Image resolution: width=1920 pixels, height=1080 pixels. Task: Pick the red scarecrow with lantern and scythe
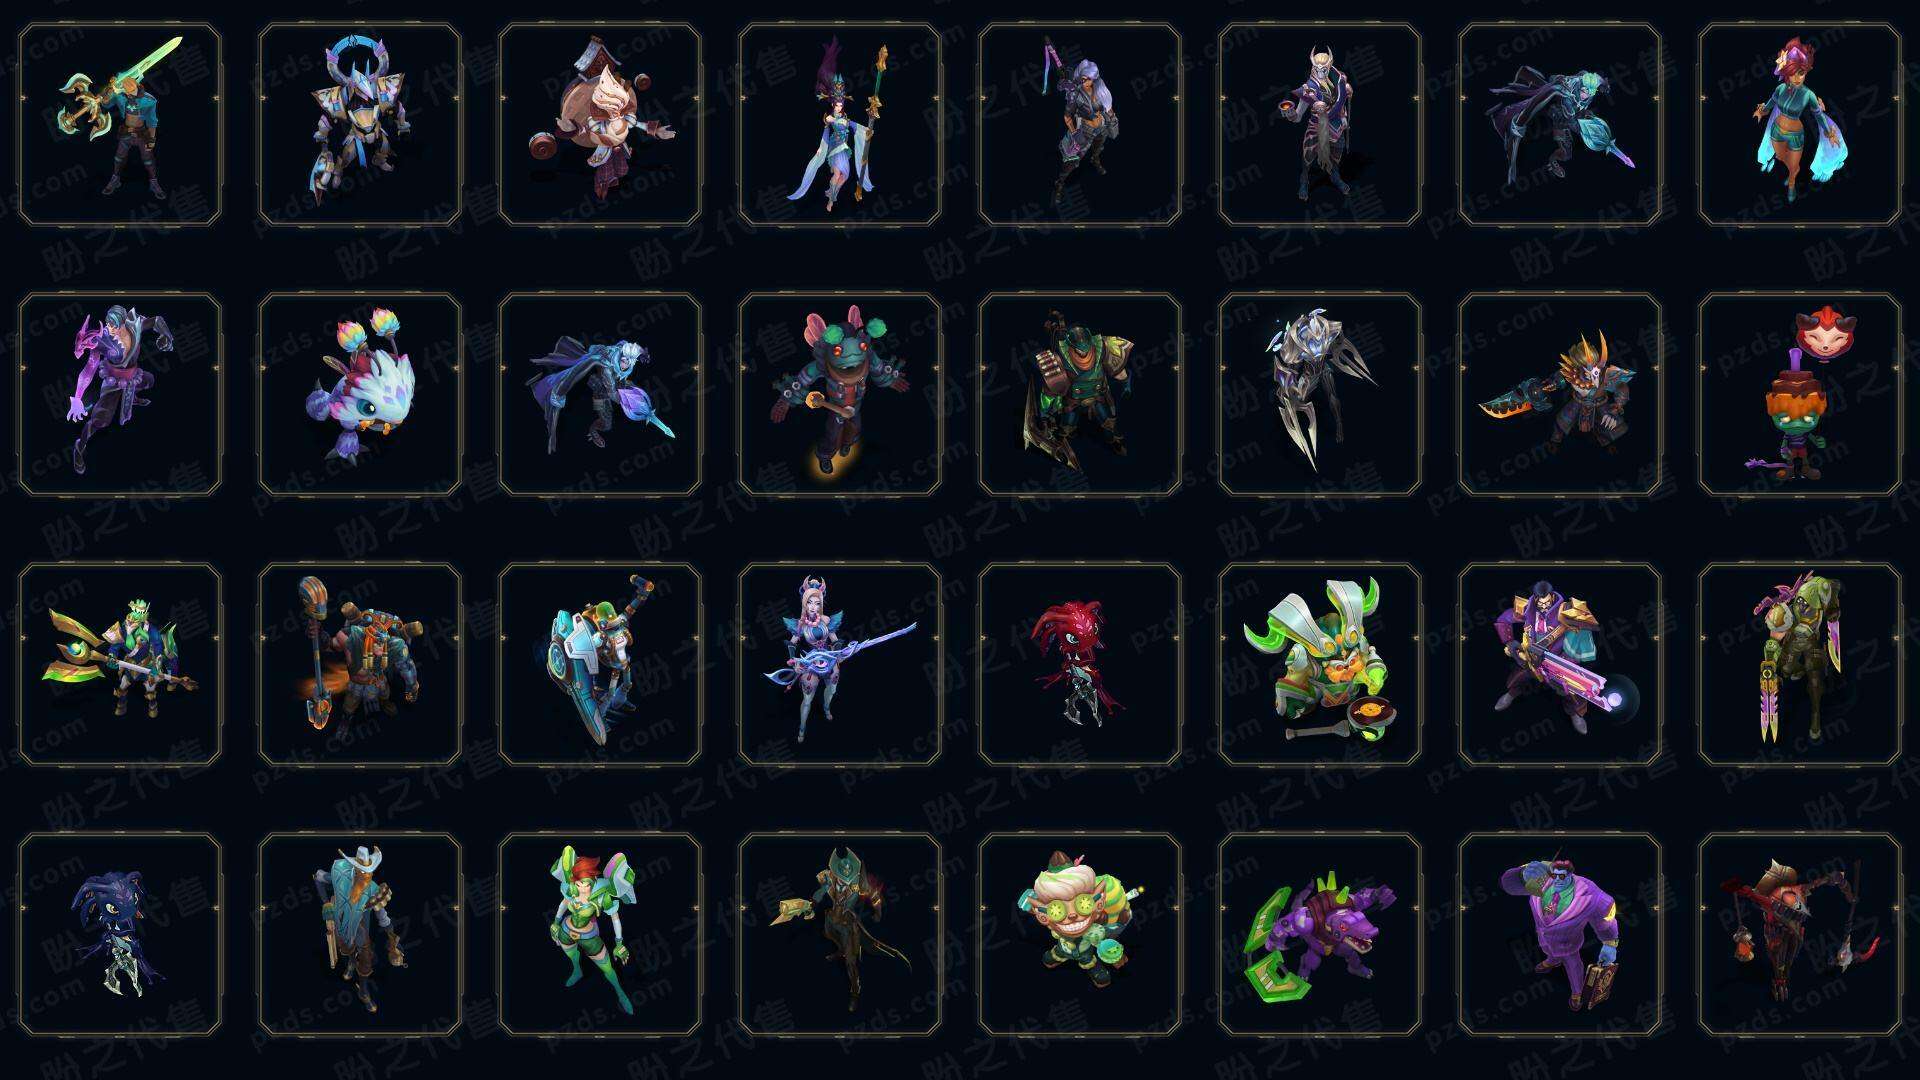click(x=1800, y=934)
